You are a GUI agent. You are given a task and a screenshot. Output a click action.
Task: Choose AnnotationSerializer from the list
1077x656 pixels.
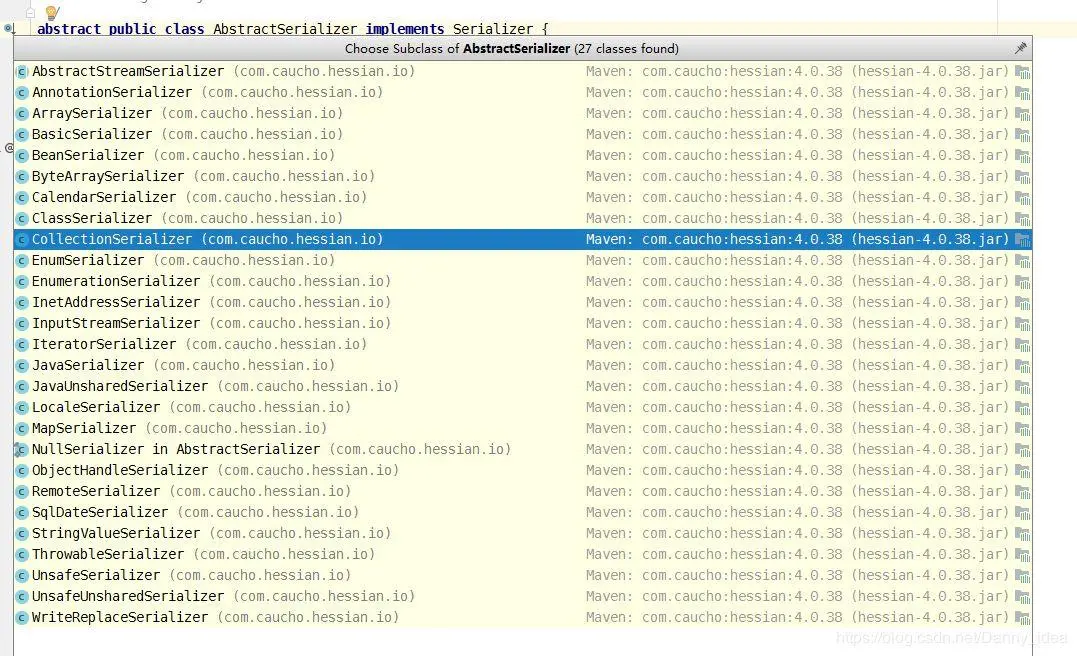click(x=523, y=92)
